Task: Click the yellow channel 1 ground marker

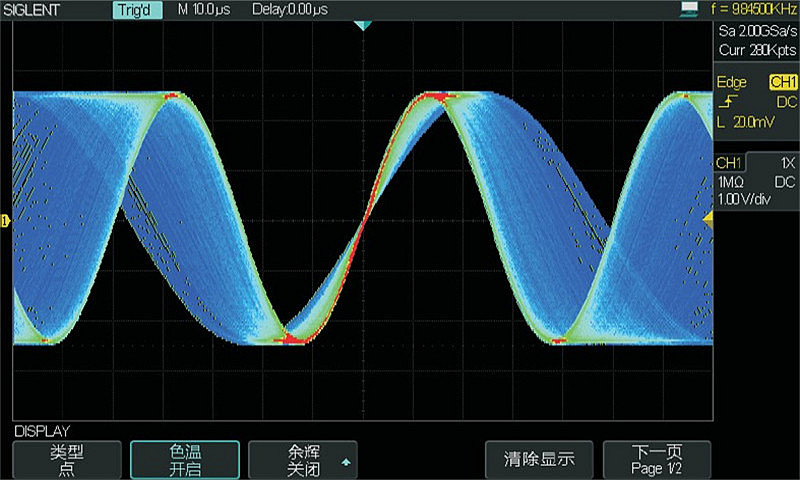Action: 5,220
